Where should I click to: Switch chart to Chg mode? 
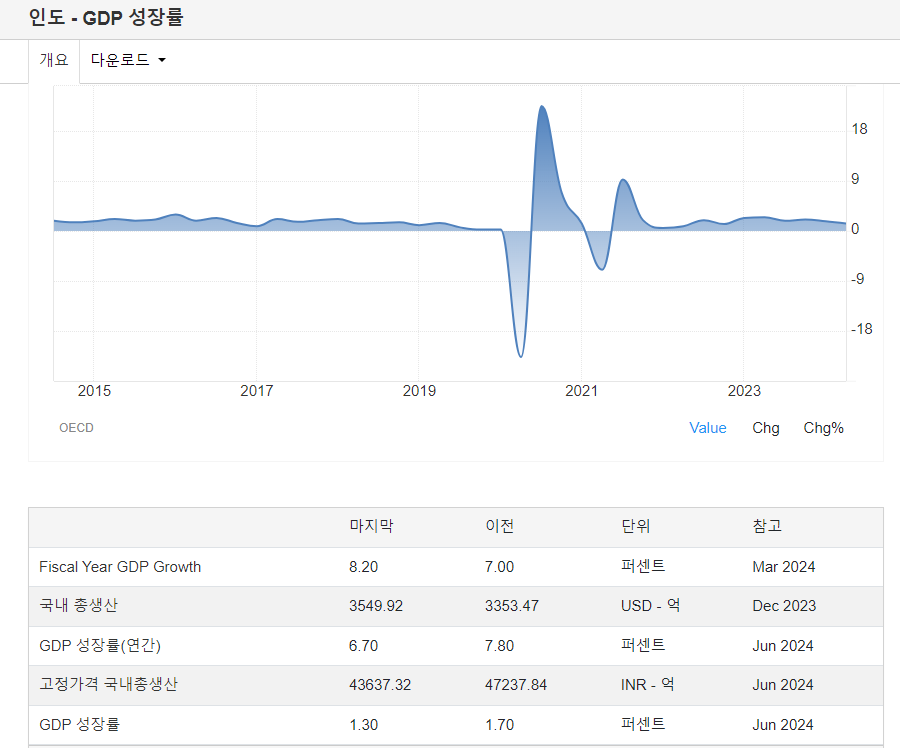tap(766, 428)
